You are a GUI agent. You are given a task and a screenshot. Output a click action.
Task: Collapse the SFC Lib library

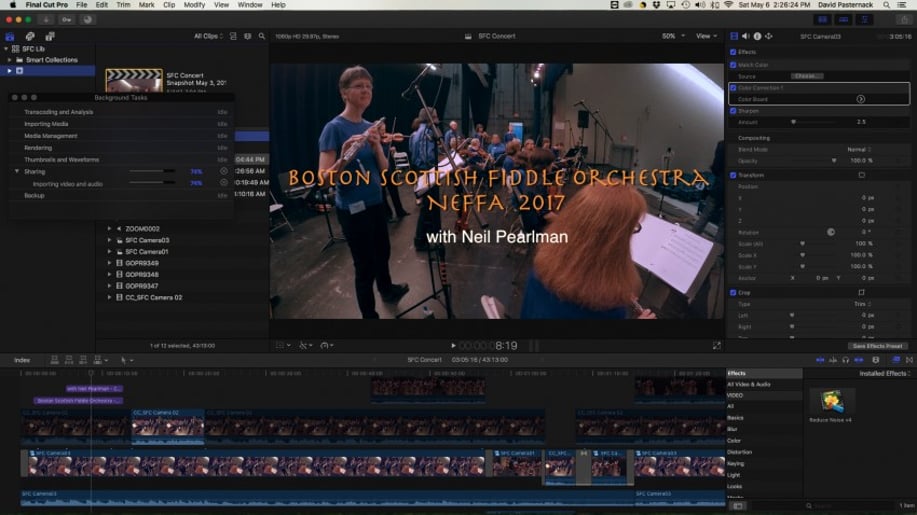click(6, 49)
